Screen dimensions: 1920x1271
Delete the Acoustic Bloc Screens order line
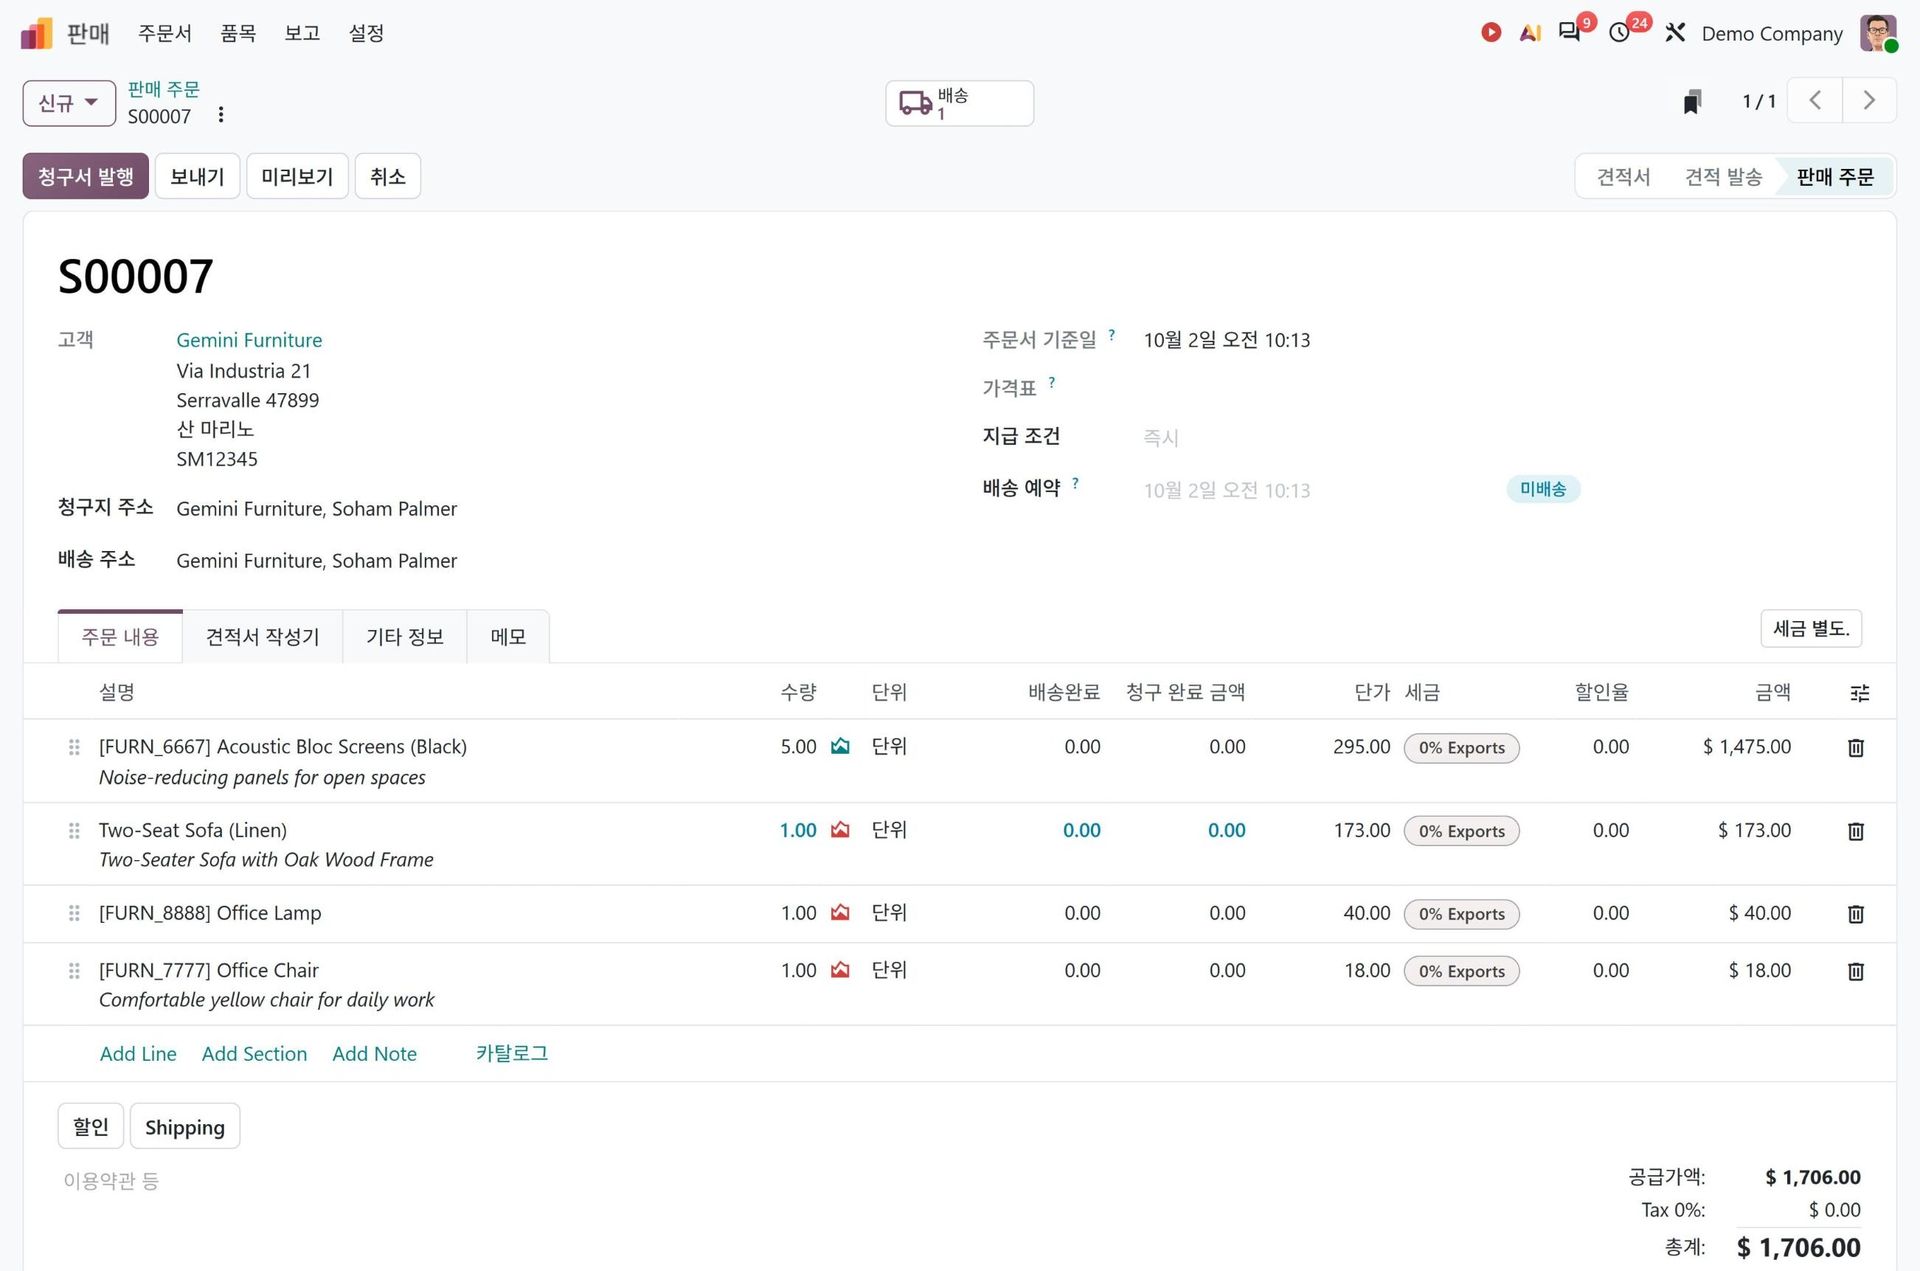click(x=1856, y=747)
